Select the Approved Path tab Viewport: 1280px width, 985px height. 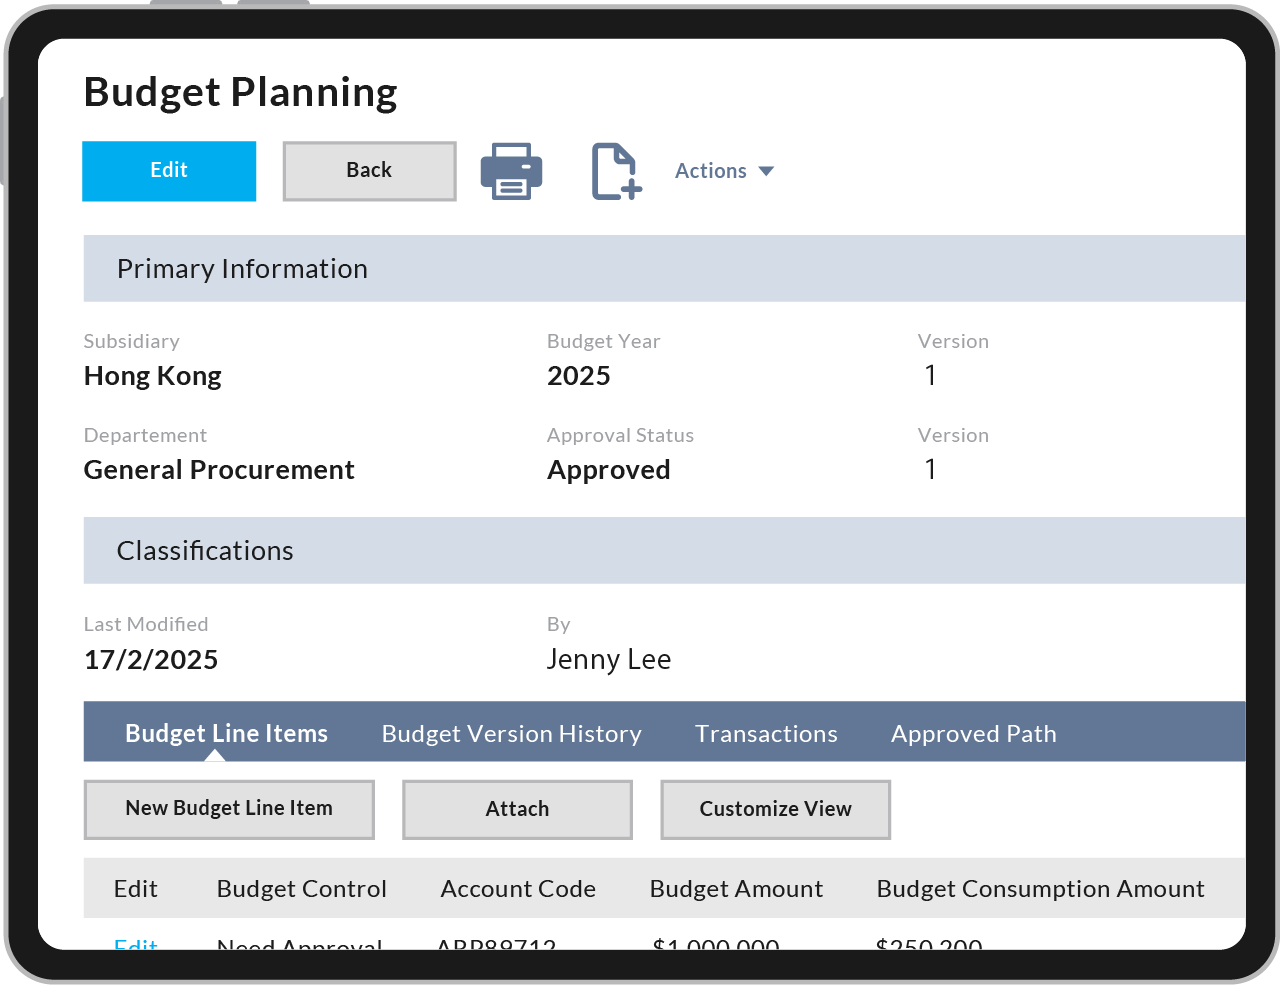973,733
